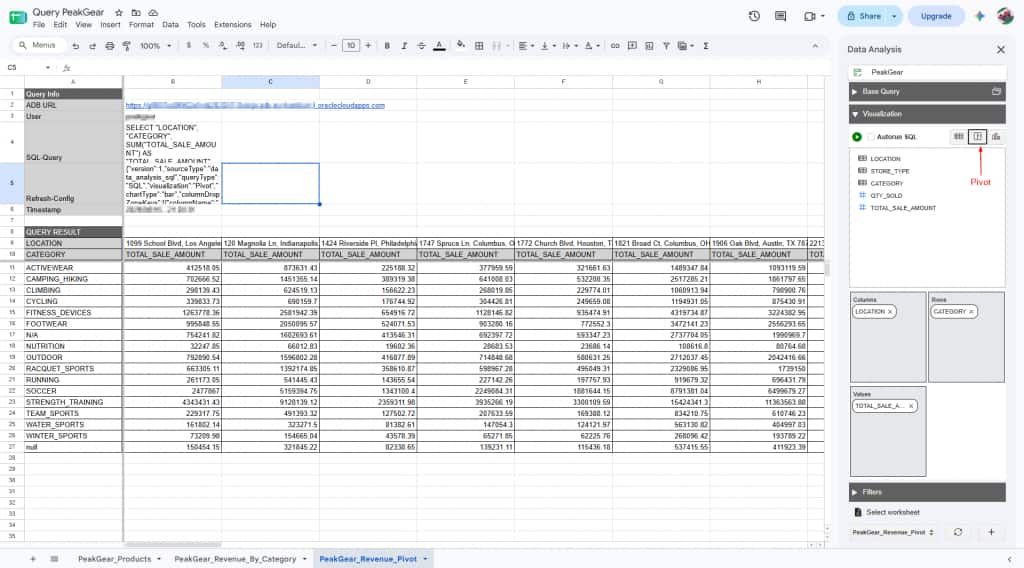Insert link using toolbar icon
Image resolution: width=1024 pixels, height=568 pixels.
(615, 46)
